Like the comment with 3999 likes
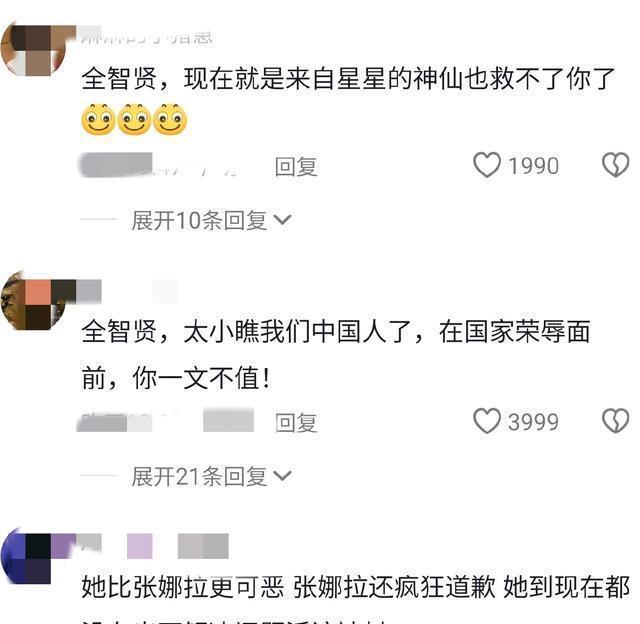Screen dimensions: 640x624 click(487, 421)
